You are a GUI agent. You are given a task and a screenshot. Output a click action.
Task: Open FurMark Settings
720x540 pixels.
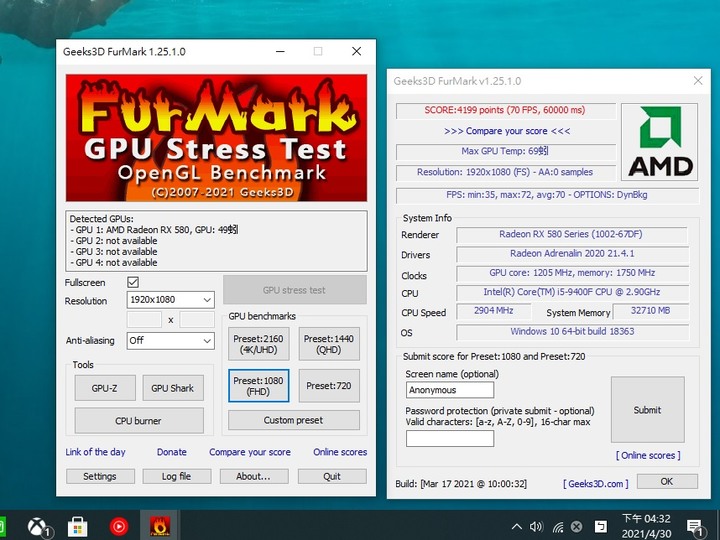click(100, 477)
